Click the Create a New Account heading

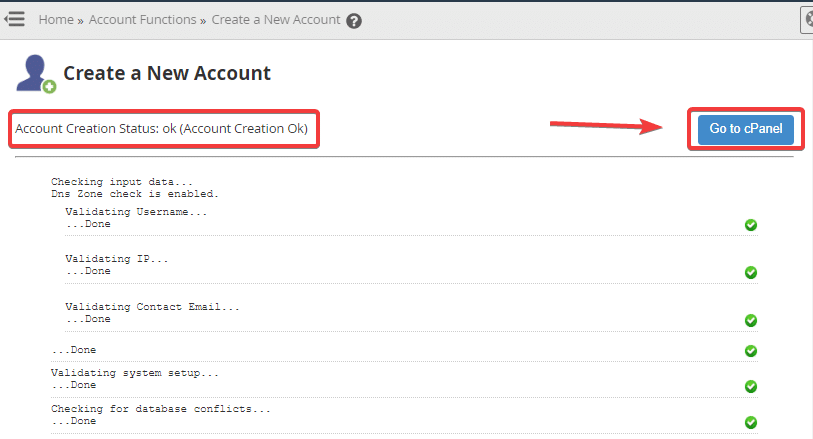coord(167,73)
